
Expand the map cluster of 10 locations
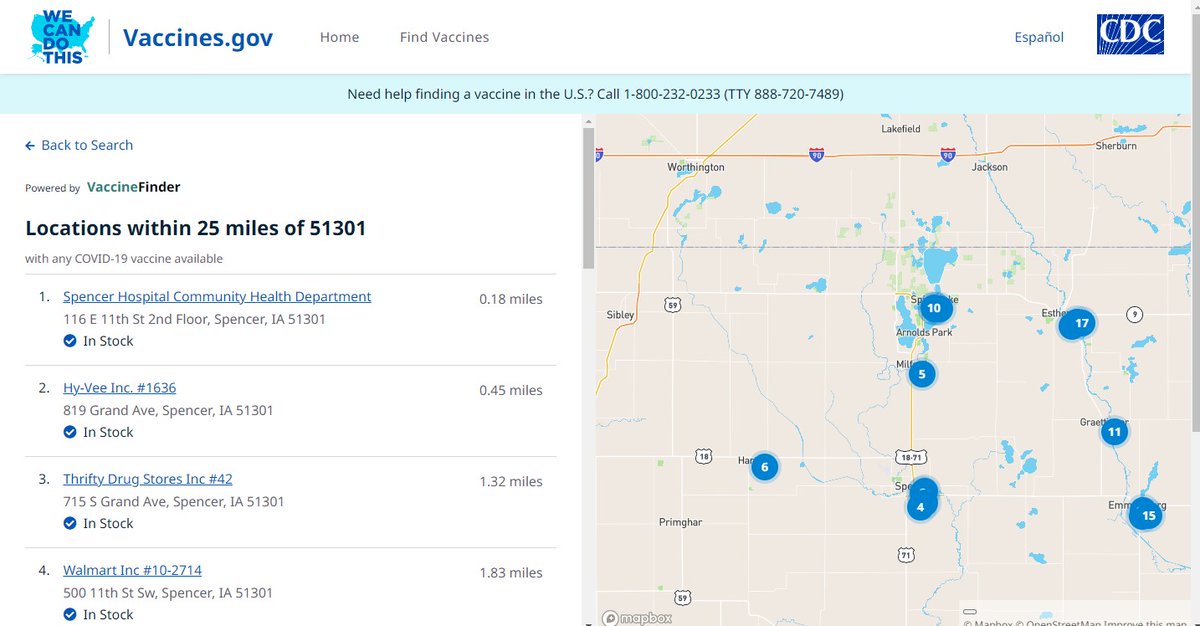pos(934,308)
